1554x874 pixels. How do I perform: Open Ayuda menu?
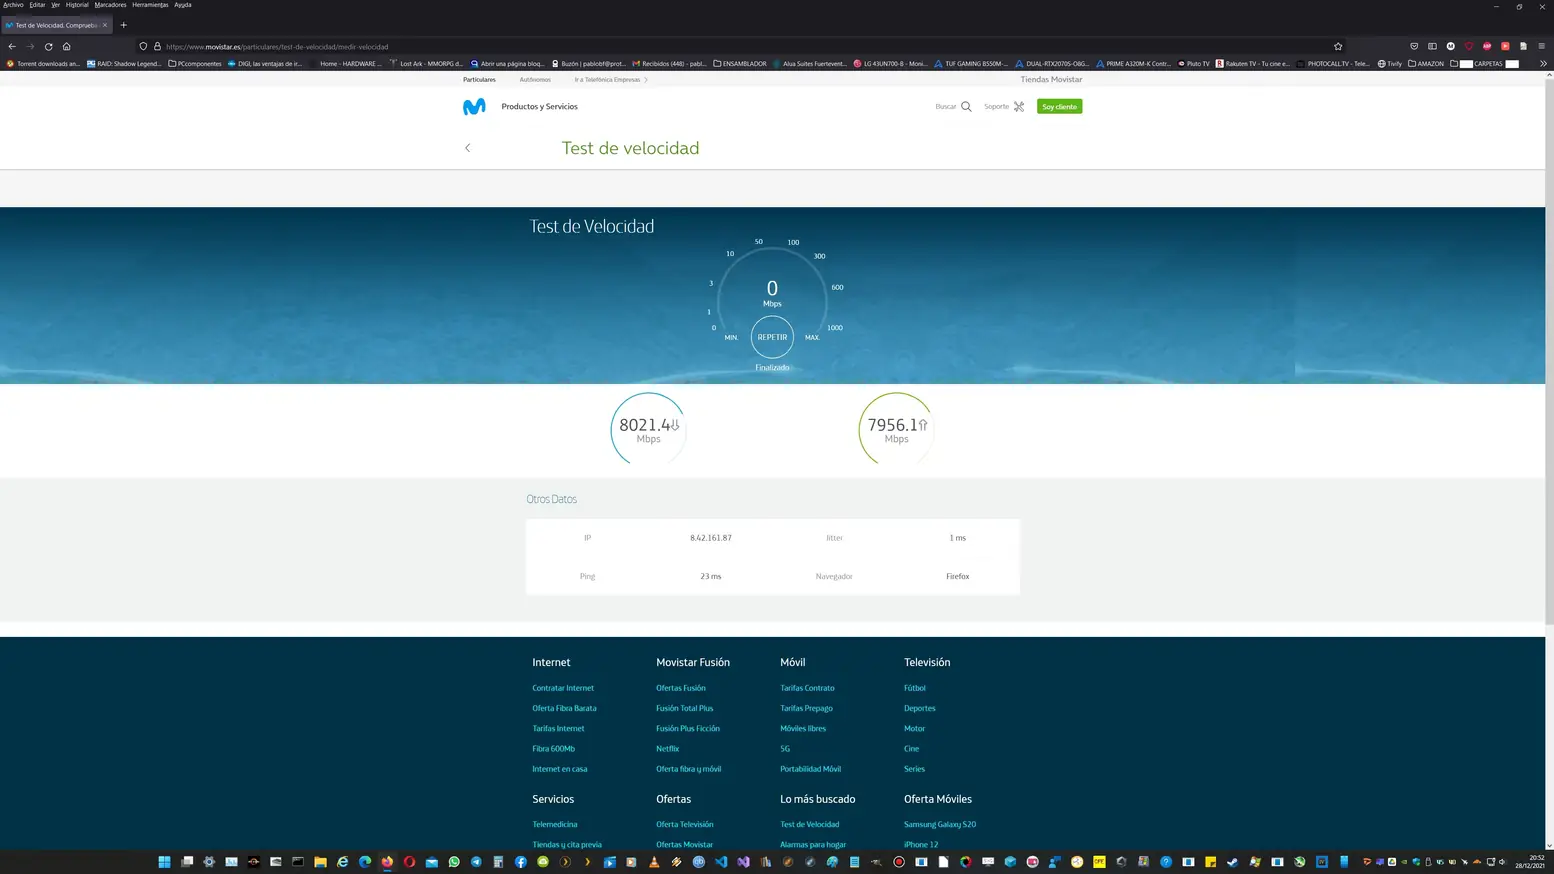[183, 5]
